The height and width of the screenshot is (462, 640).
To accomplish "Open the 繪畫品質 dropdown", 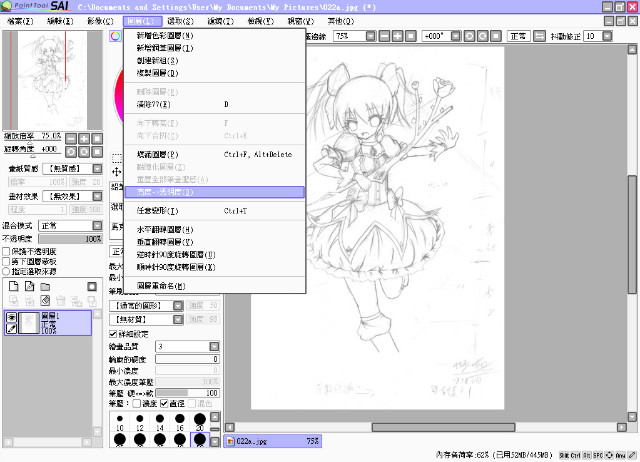I will [x=214, y=346].
